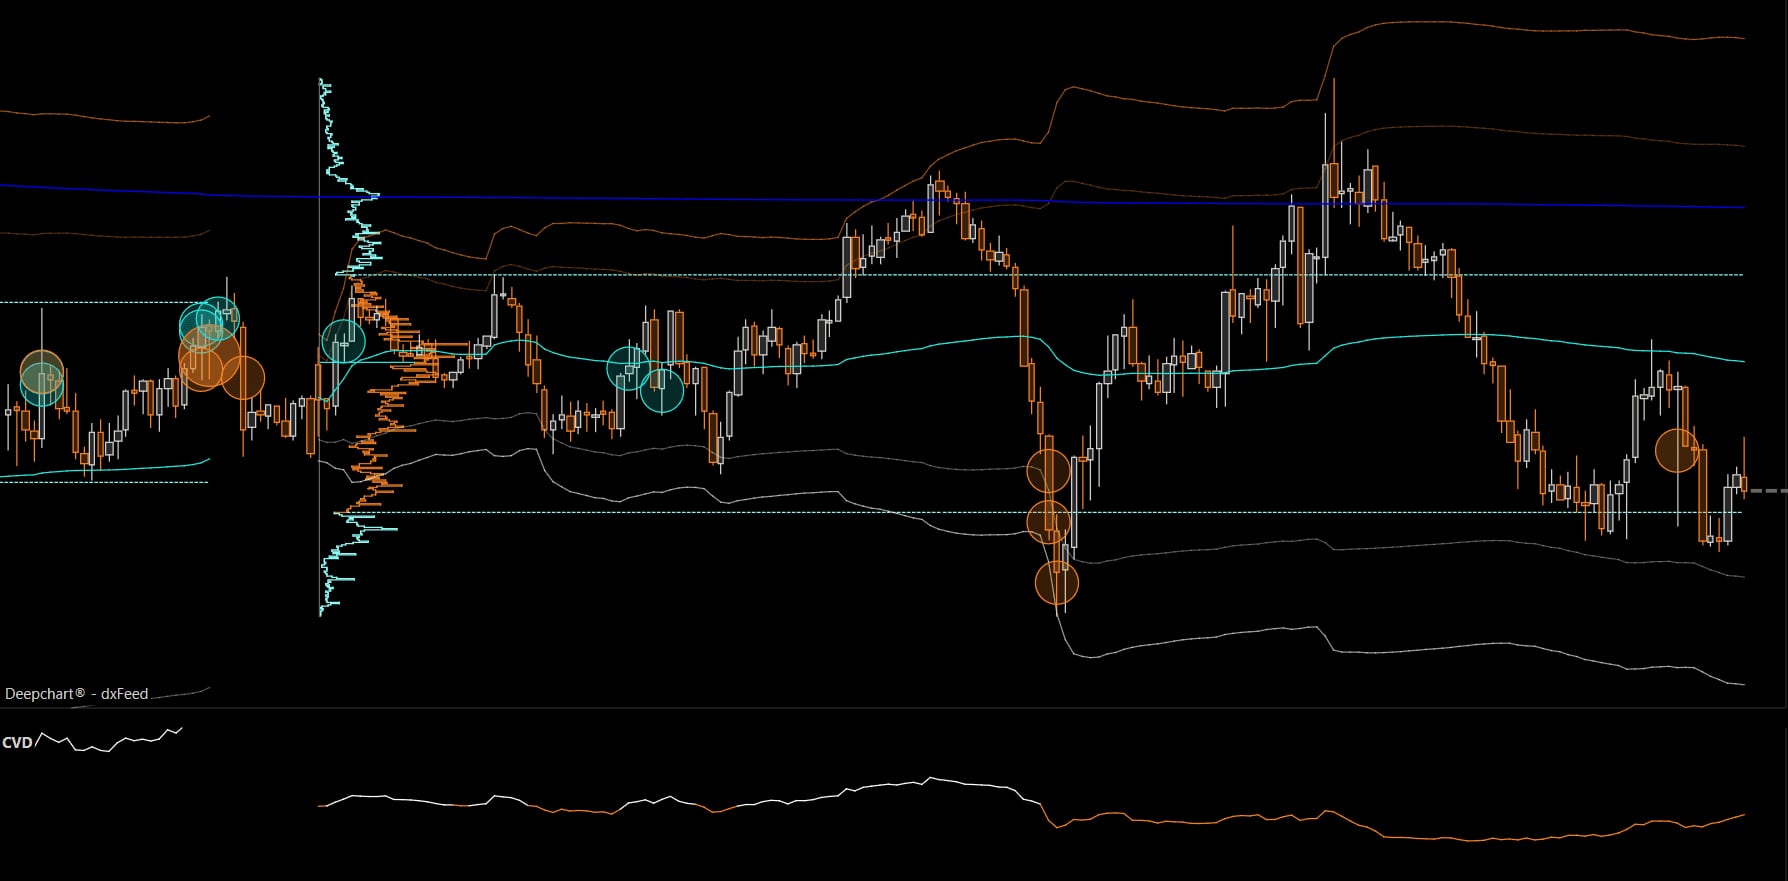Click the CVD indicator label
Image resolution: width=1788 pixels, height=881 pixels.
coord(17,743)
